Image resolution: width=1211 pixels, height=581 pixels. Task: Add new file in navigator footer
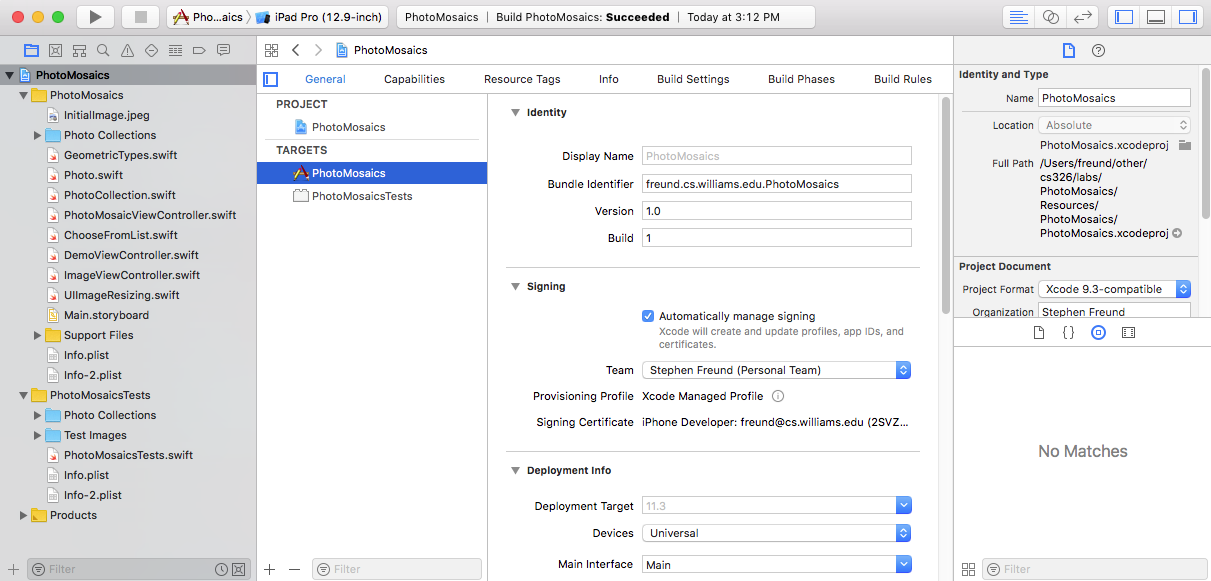click(x=13, y=569)
